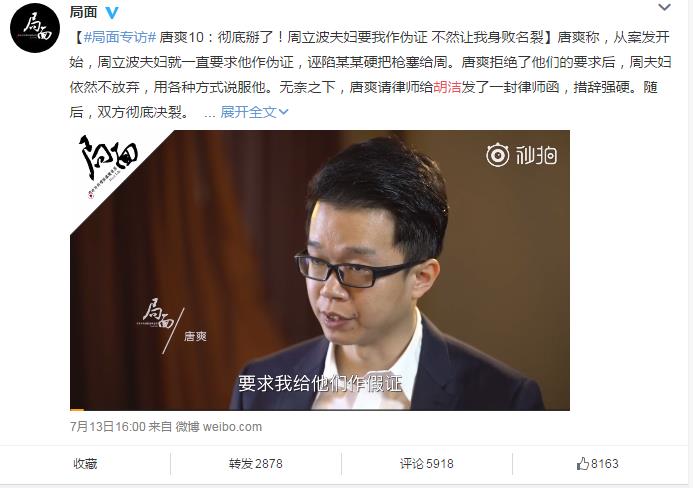The width and height of the screenshot is (693, 488).
Task: Open the #局面专访# hashtag topic
Action: pyautogui.click(x=120, y=37)
